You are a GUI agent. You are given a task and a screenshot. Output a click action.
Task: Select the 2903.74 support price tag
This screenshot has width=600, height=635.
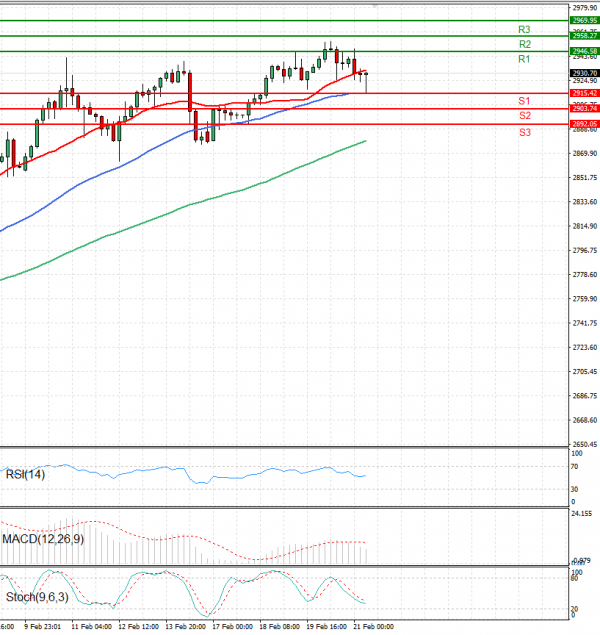pos(585,109)
